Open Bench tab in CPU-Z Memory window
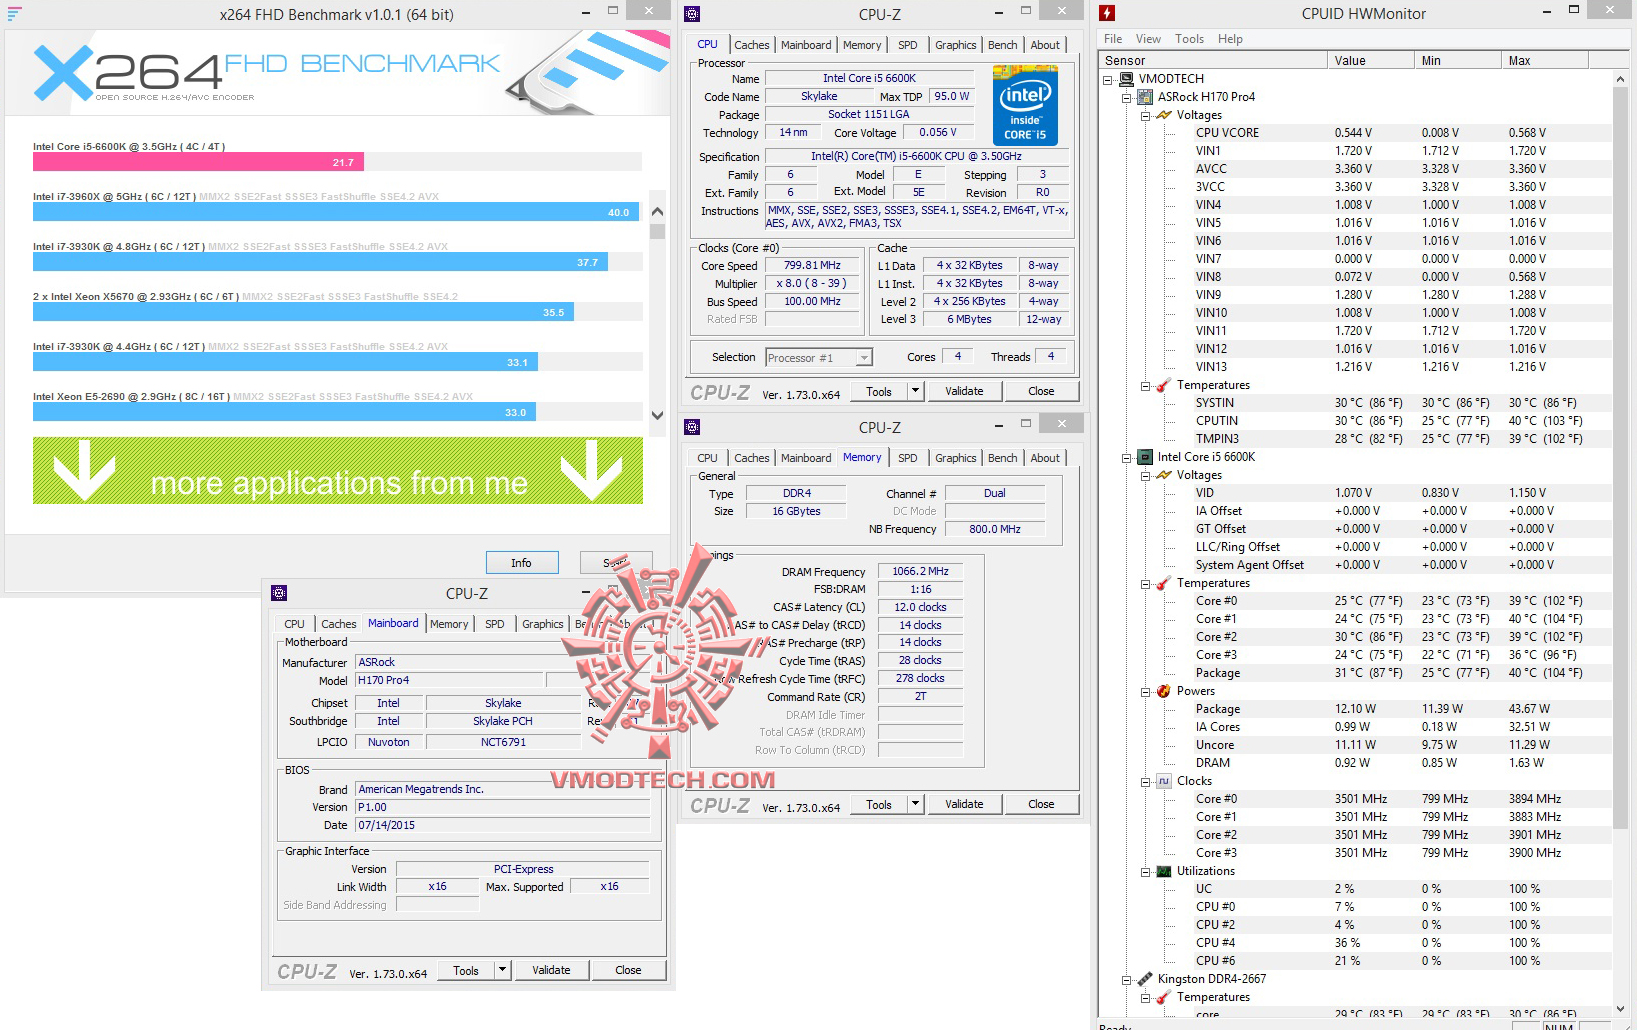Image resolution: width=1637 pixels, height=1030 pixels. (1003, 458)
